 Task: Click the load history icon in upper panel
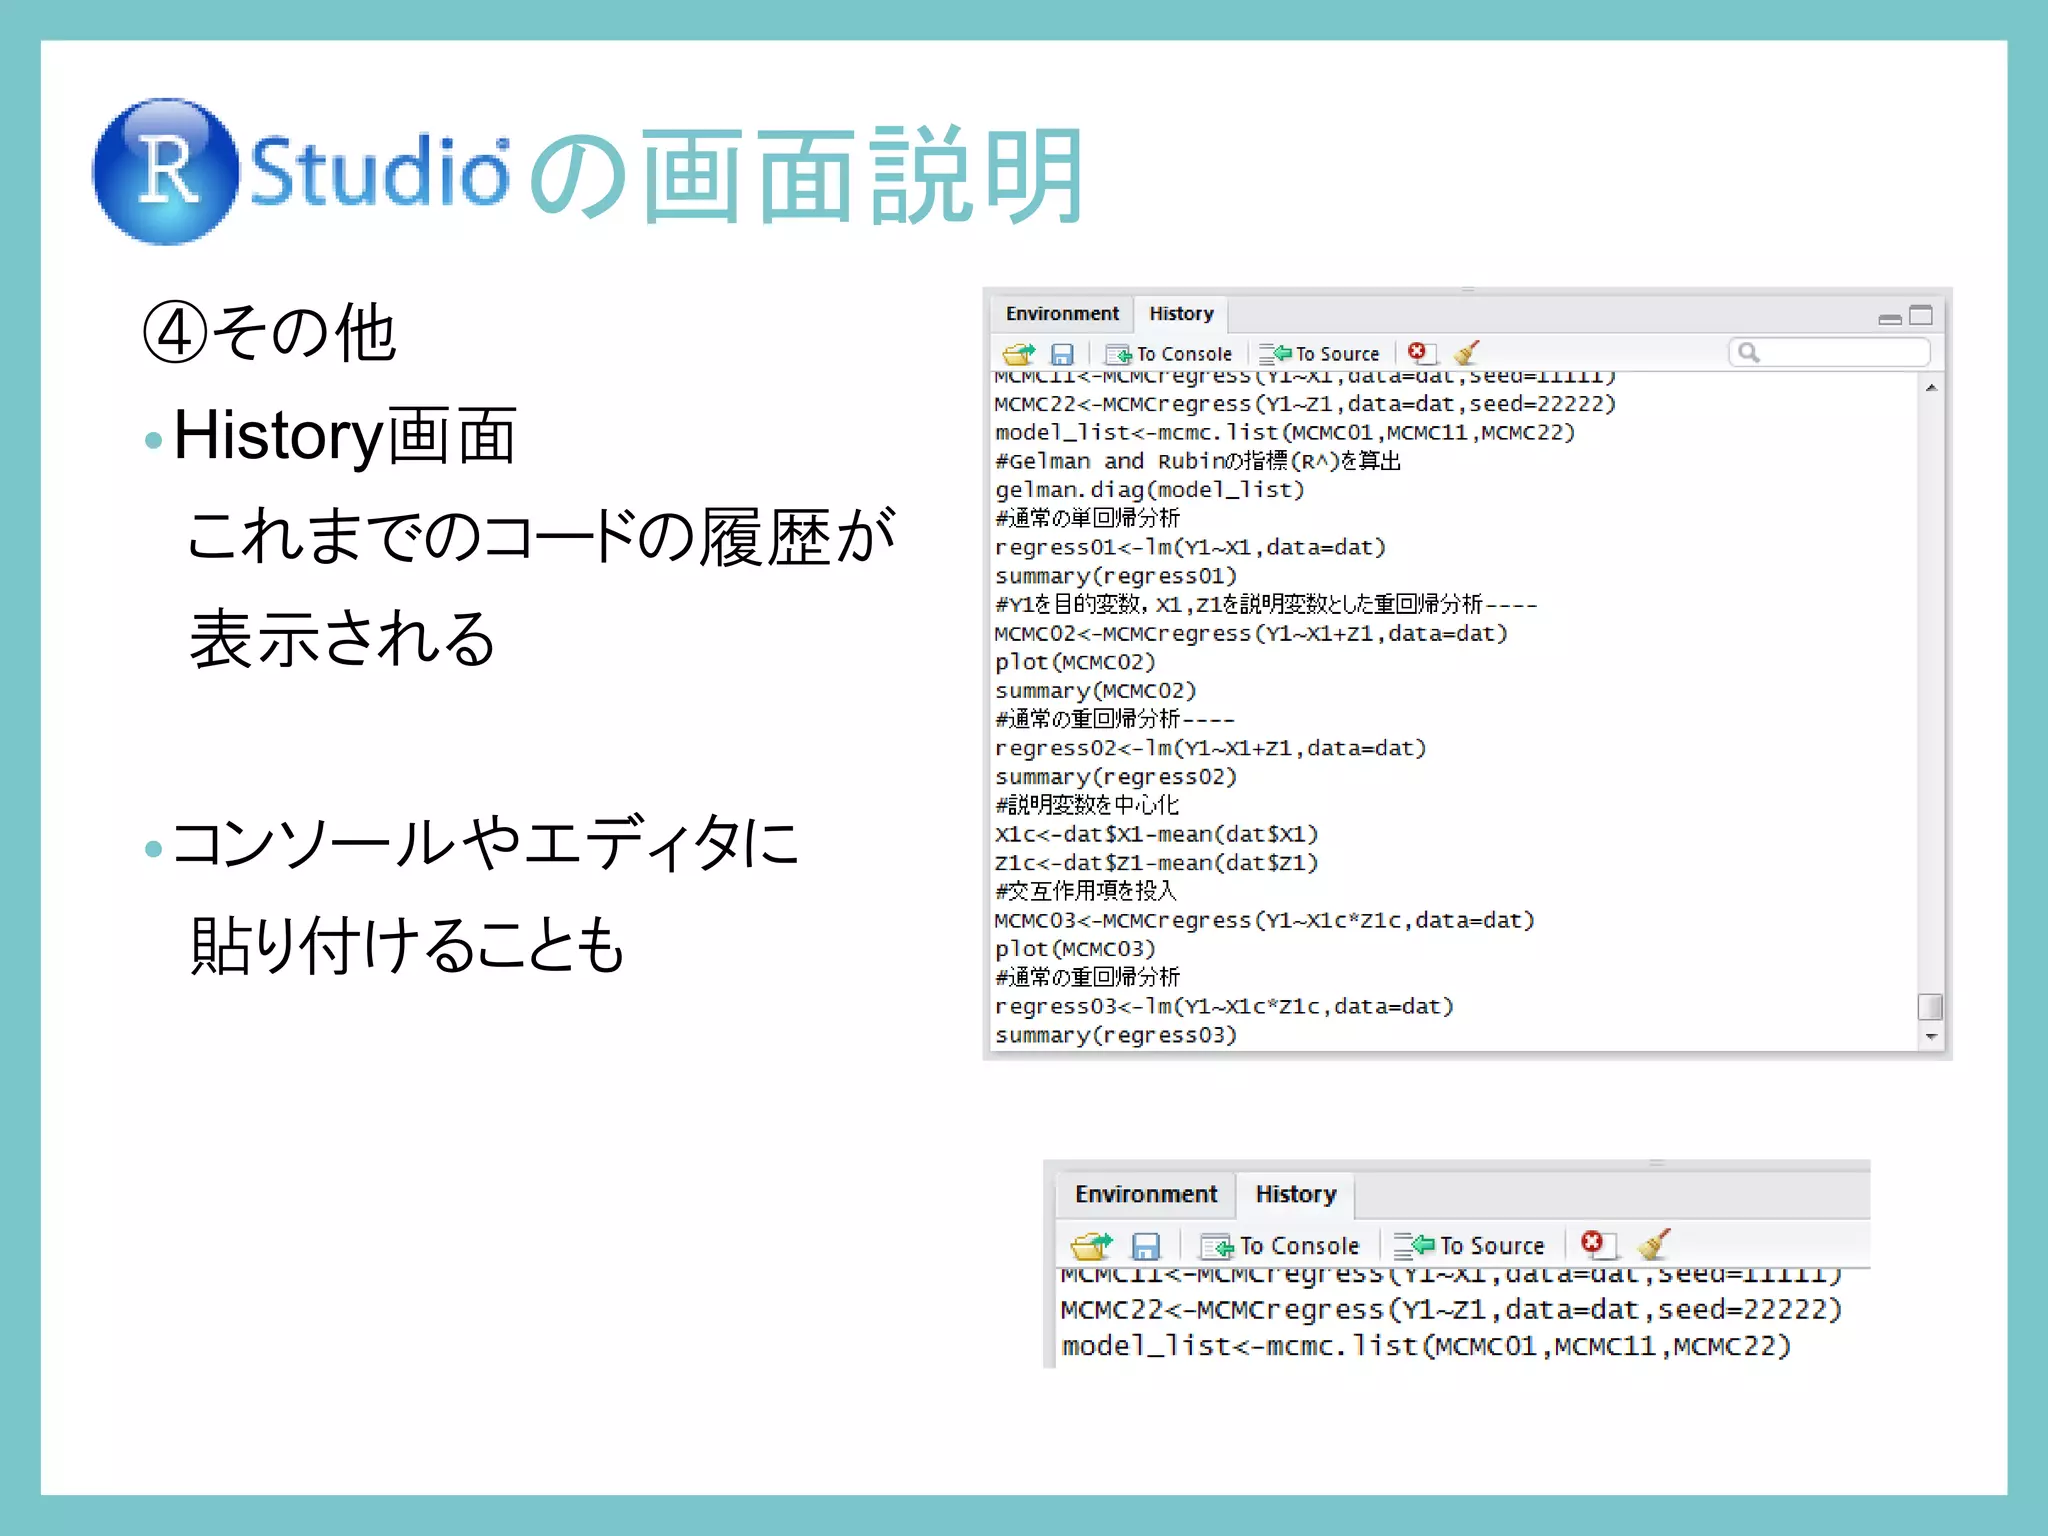(1019, 354)
